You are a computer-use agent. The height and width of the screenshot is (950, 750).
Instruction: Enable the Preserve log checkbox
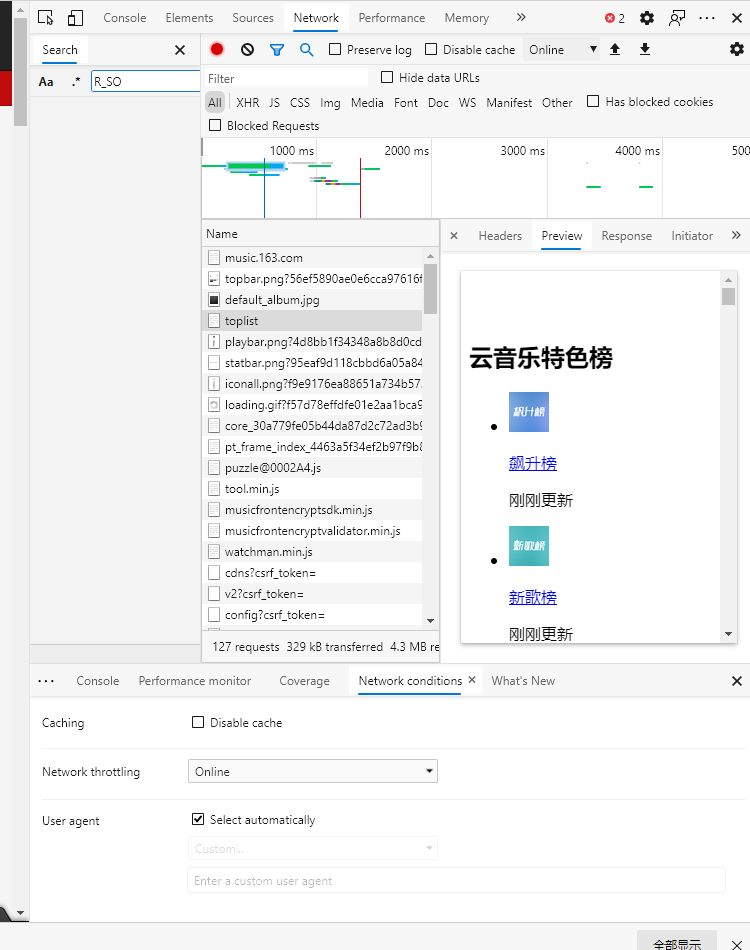click(x=335, y=49)
